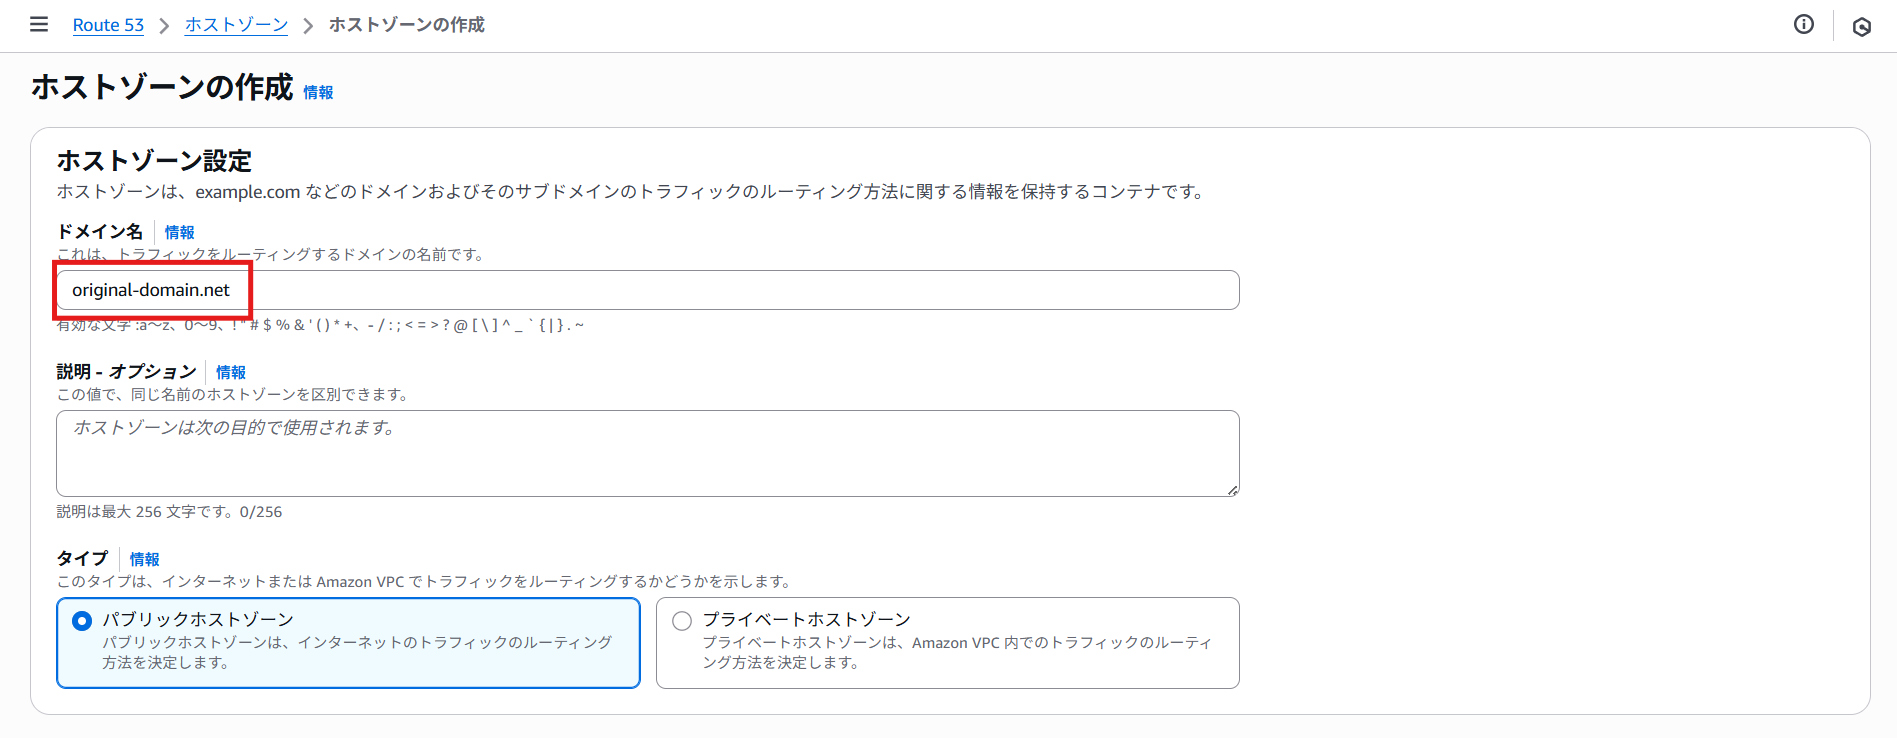Click the ホストゾーン設定 section heading
This screenshot has width=1897, height=738.
coord(154,161)
